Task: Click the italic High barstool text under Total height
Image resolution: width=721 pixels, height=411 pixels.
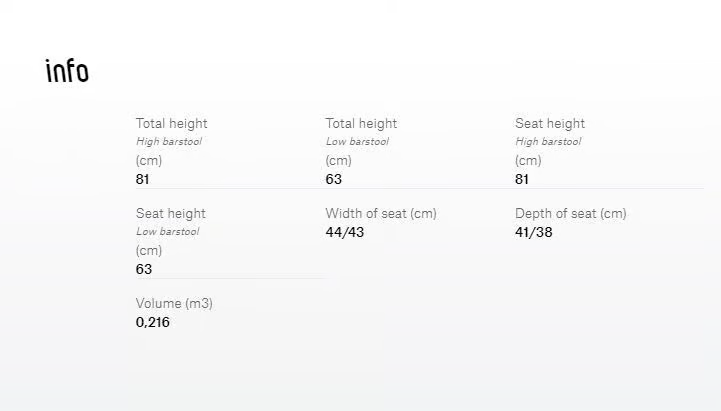Action: 169,142
